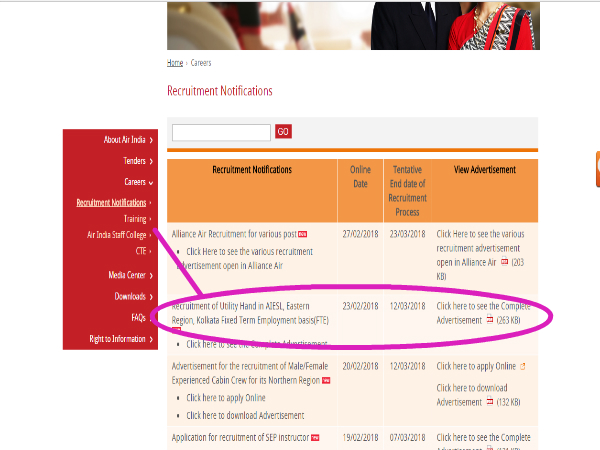Select Tentative End date of Recruitment Process header
Viewport: 600px width, 450px height.
tap(408, 191)
